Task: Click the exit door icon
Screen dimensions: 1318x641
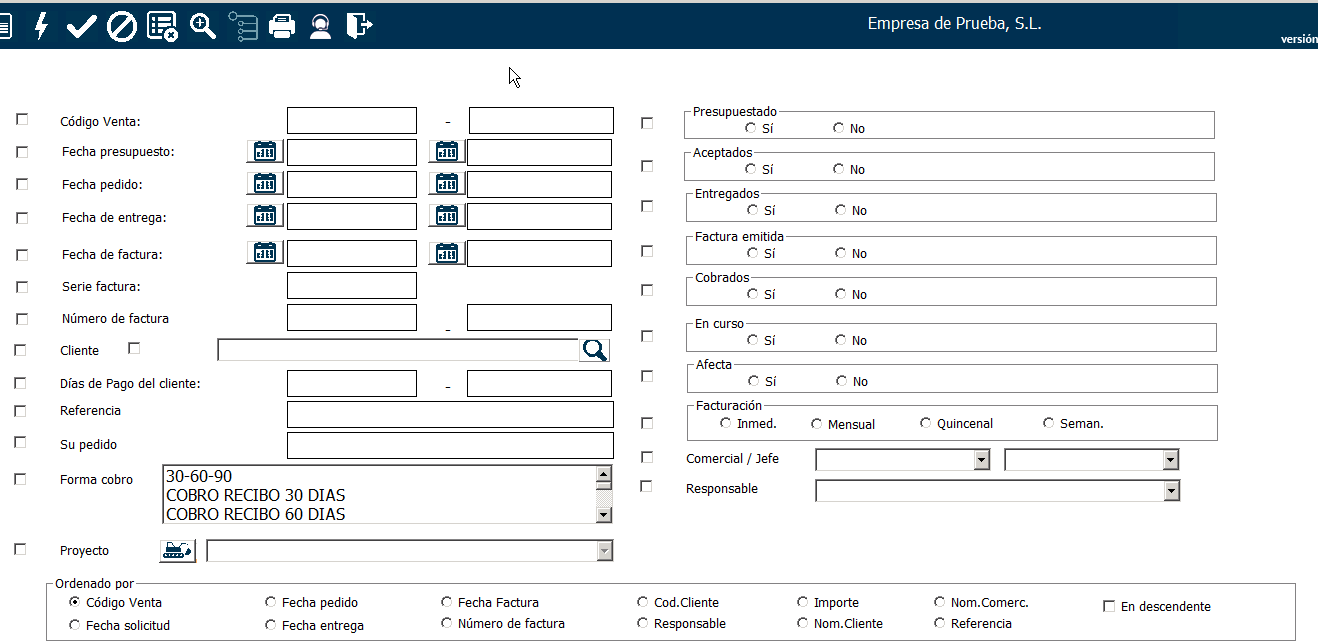Action: tap(359, 26)
